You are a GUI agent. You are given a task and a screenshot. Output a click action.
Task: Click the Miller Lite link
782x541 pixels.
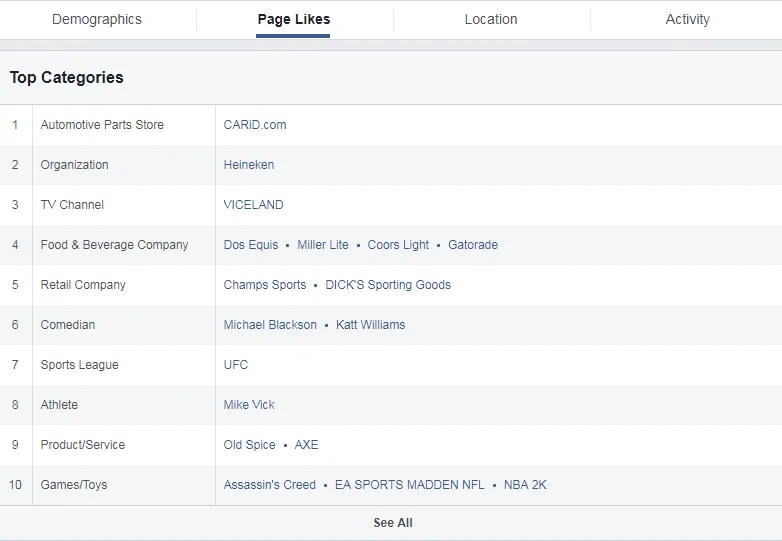tap(323, 245)
